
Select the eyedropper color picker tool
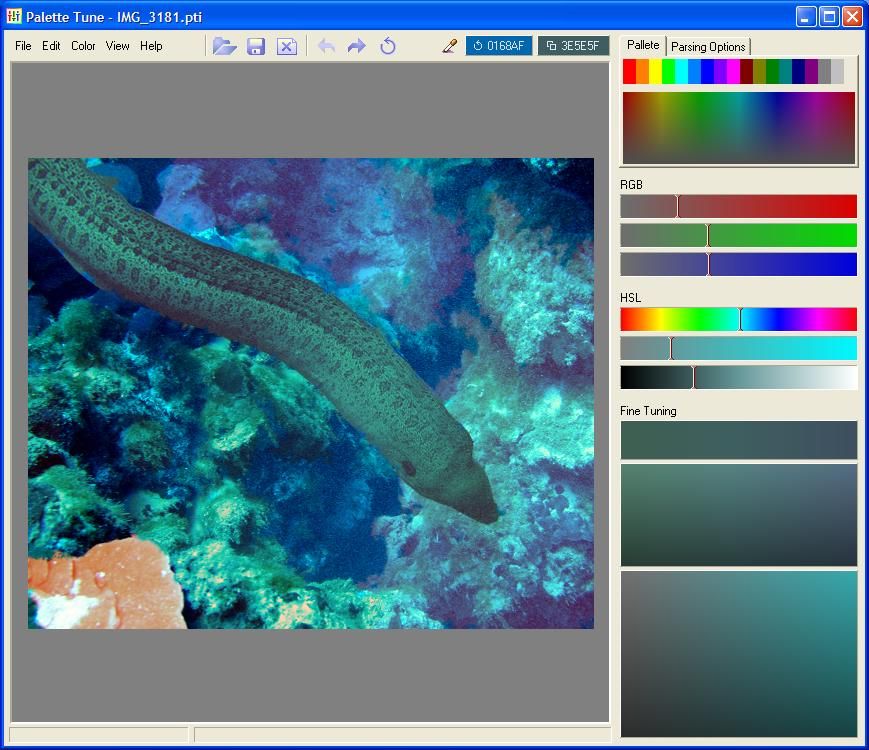pos(447,45)
